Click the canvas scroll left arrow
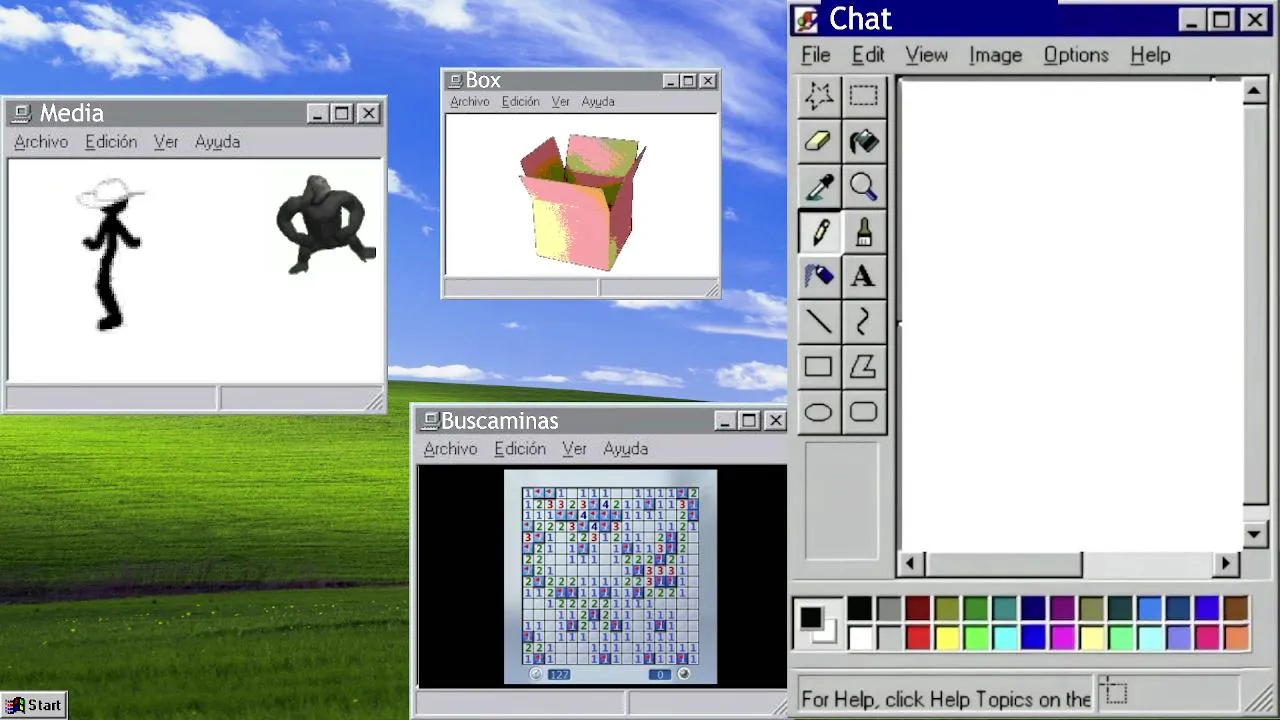Image resolution: width=1280 pixels, height=720 pixels. pyautogui.click(x=910, y=564)
